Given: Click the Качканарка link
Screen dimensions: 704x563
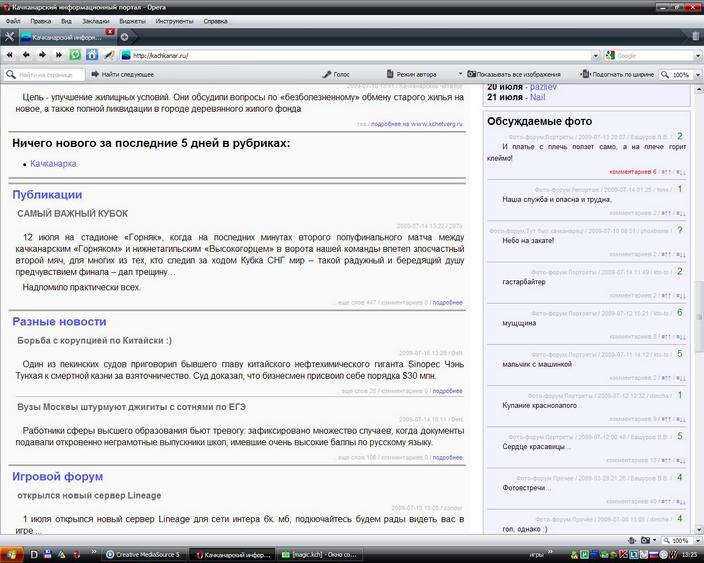Looking at the screenshot, I should [53, 163].
